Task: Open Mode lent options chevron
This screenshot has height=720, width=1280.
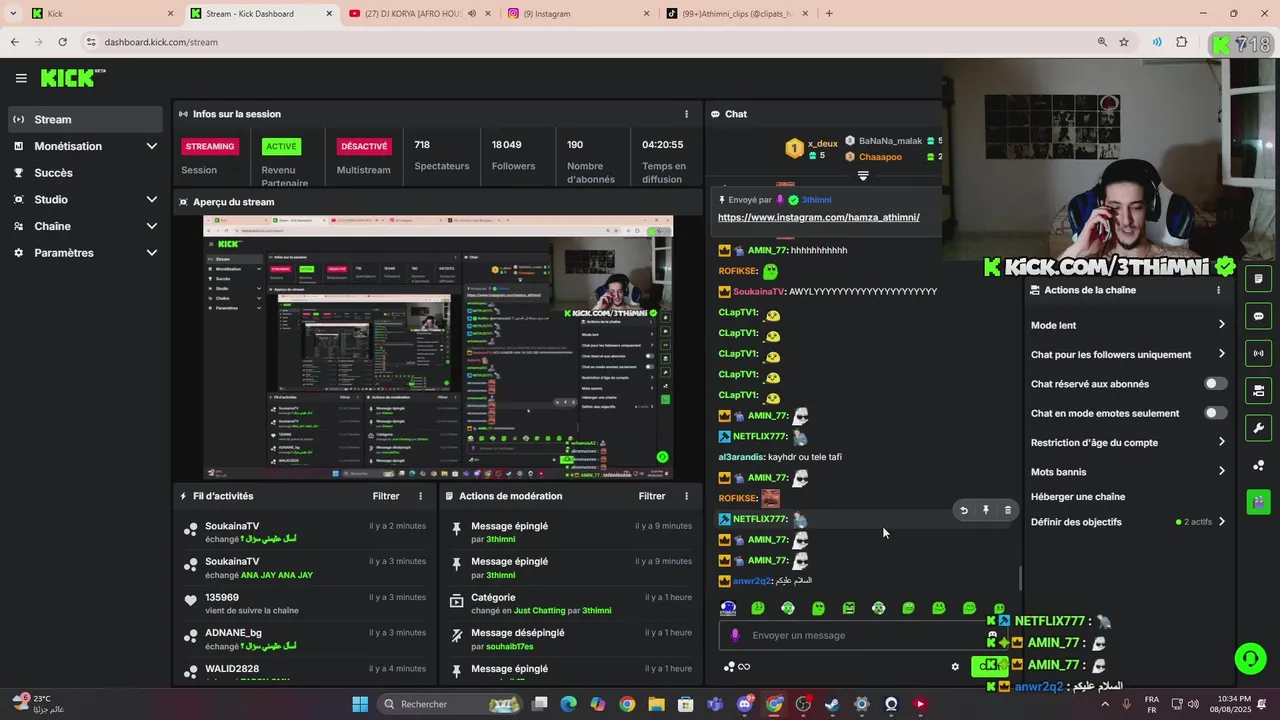Action: point(1221,325)
